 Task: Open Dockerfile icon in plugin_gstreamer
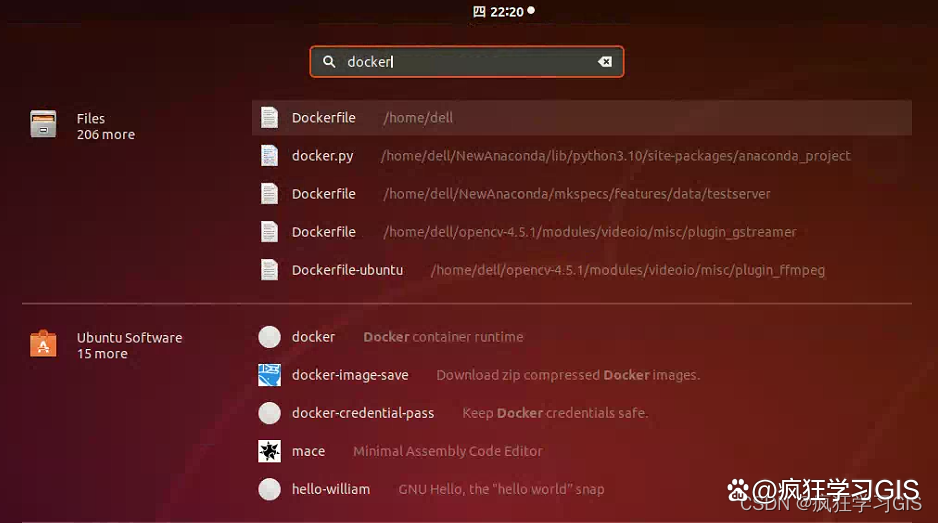269,232
